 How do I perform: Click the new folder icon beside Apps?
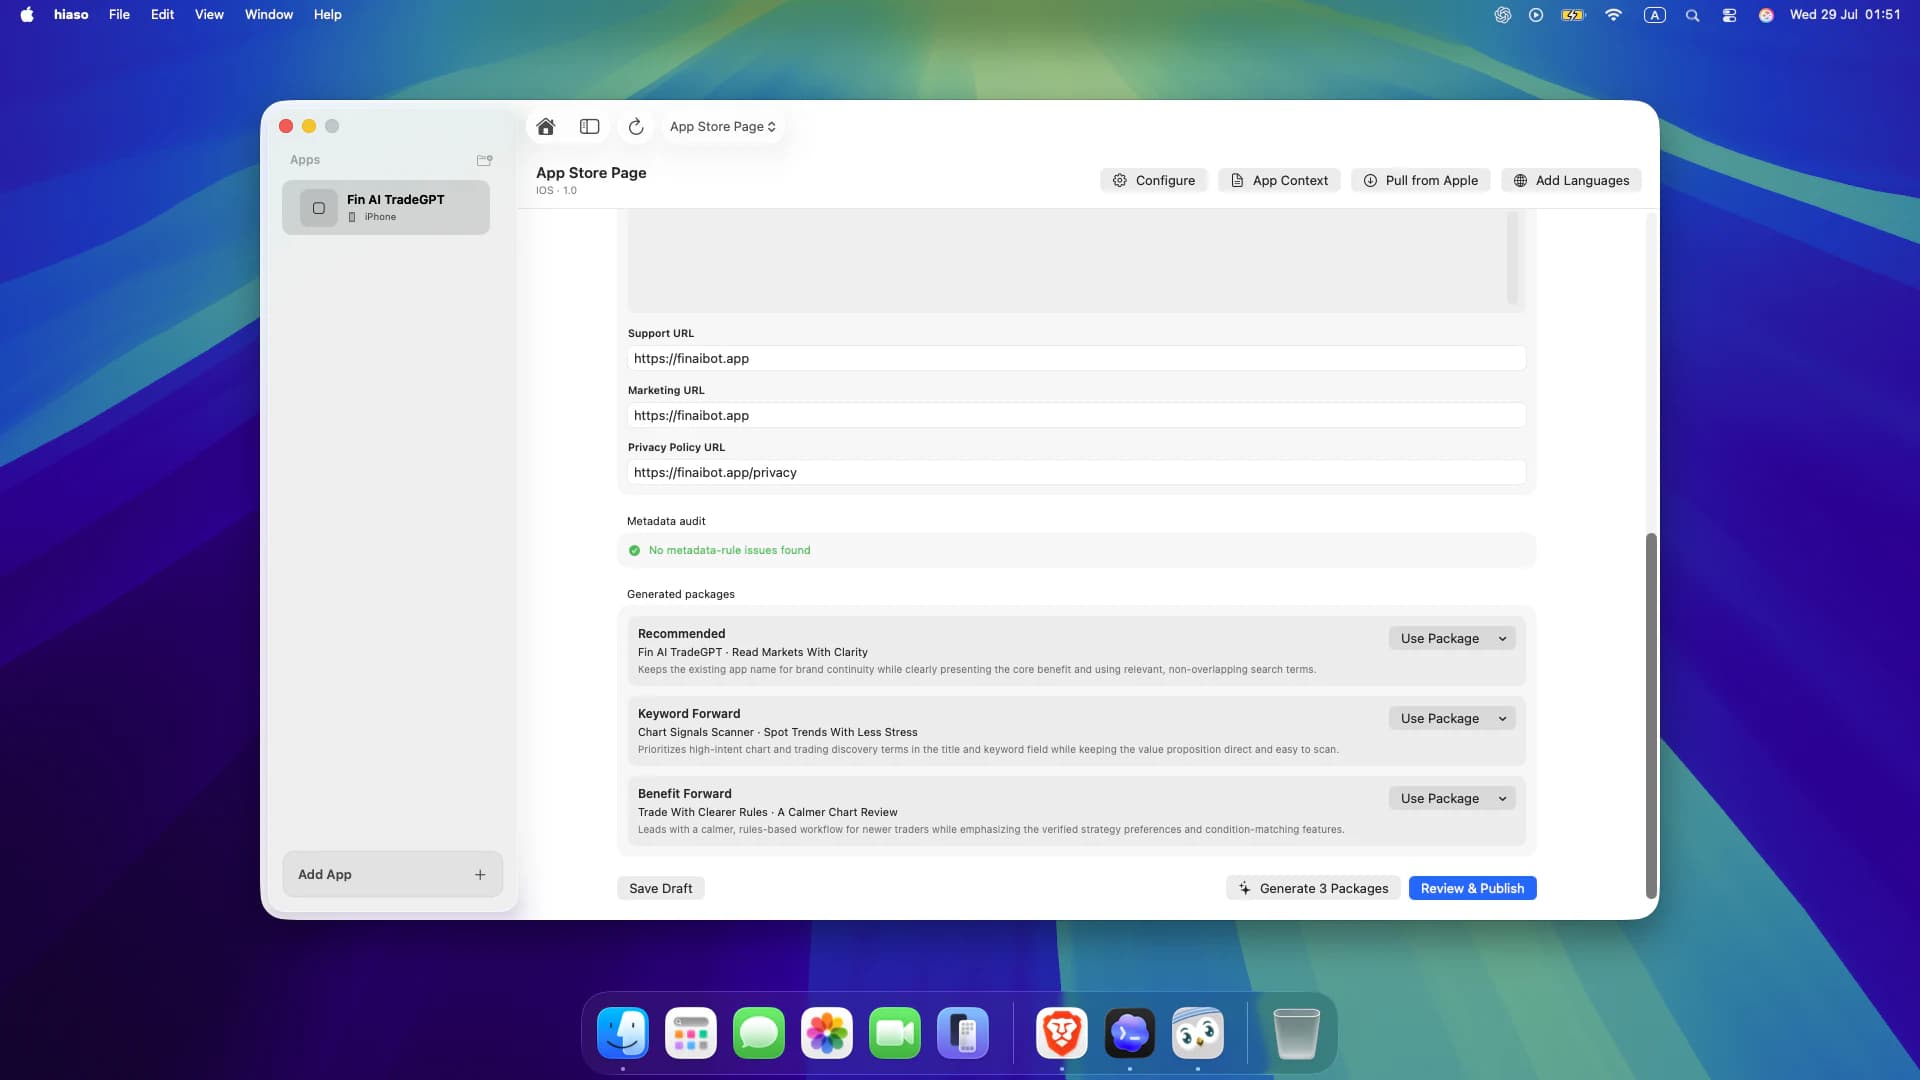coord(485,160)
